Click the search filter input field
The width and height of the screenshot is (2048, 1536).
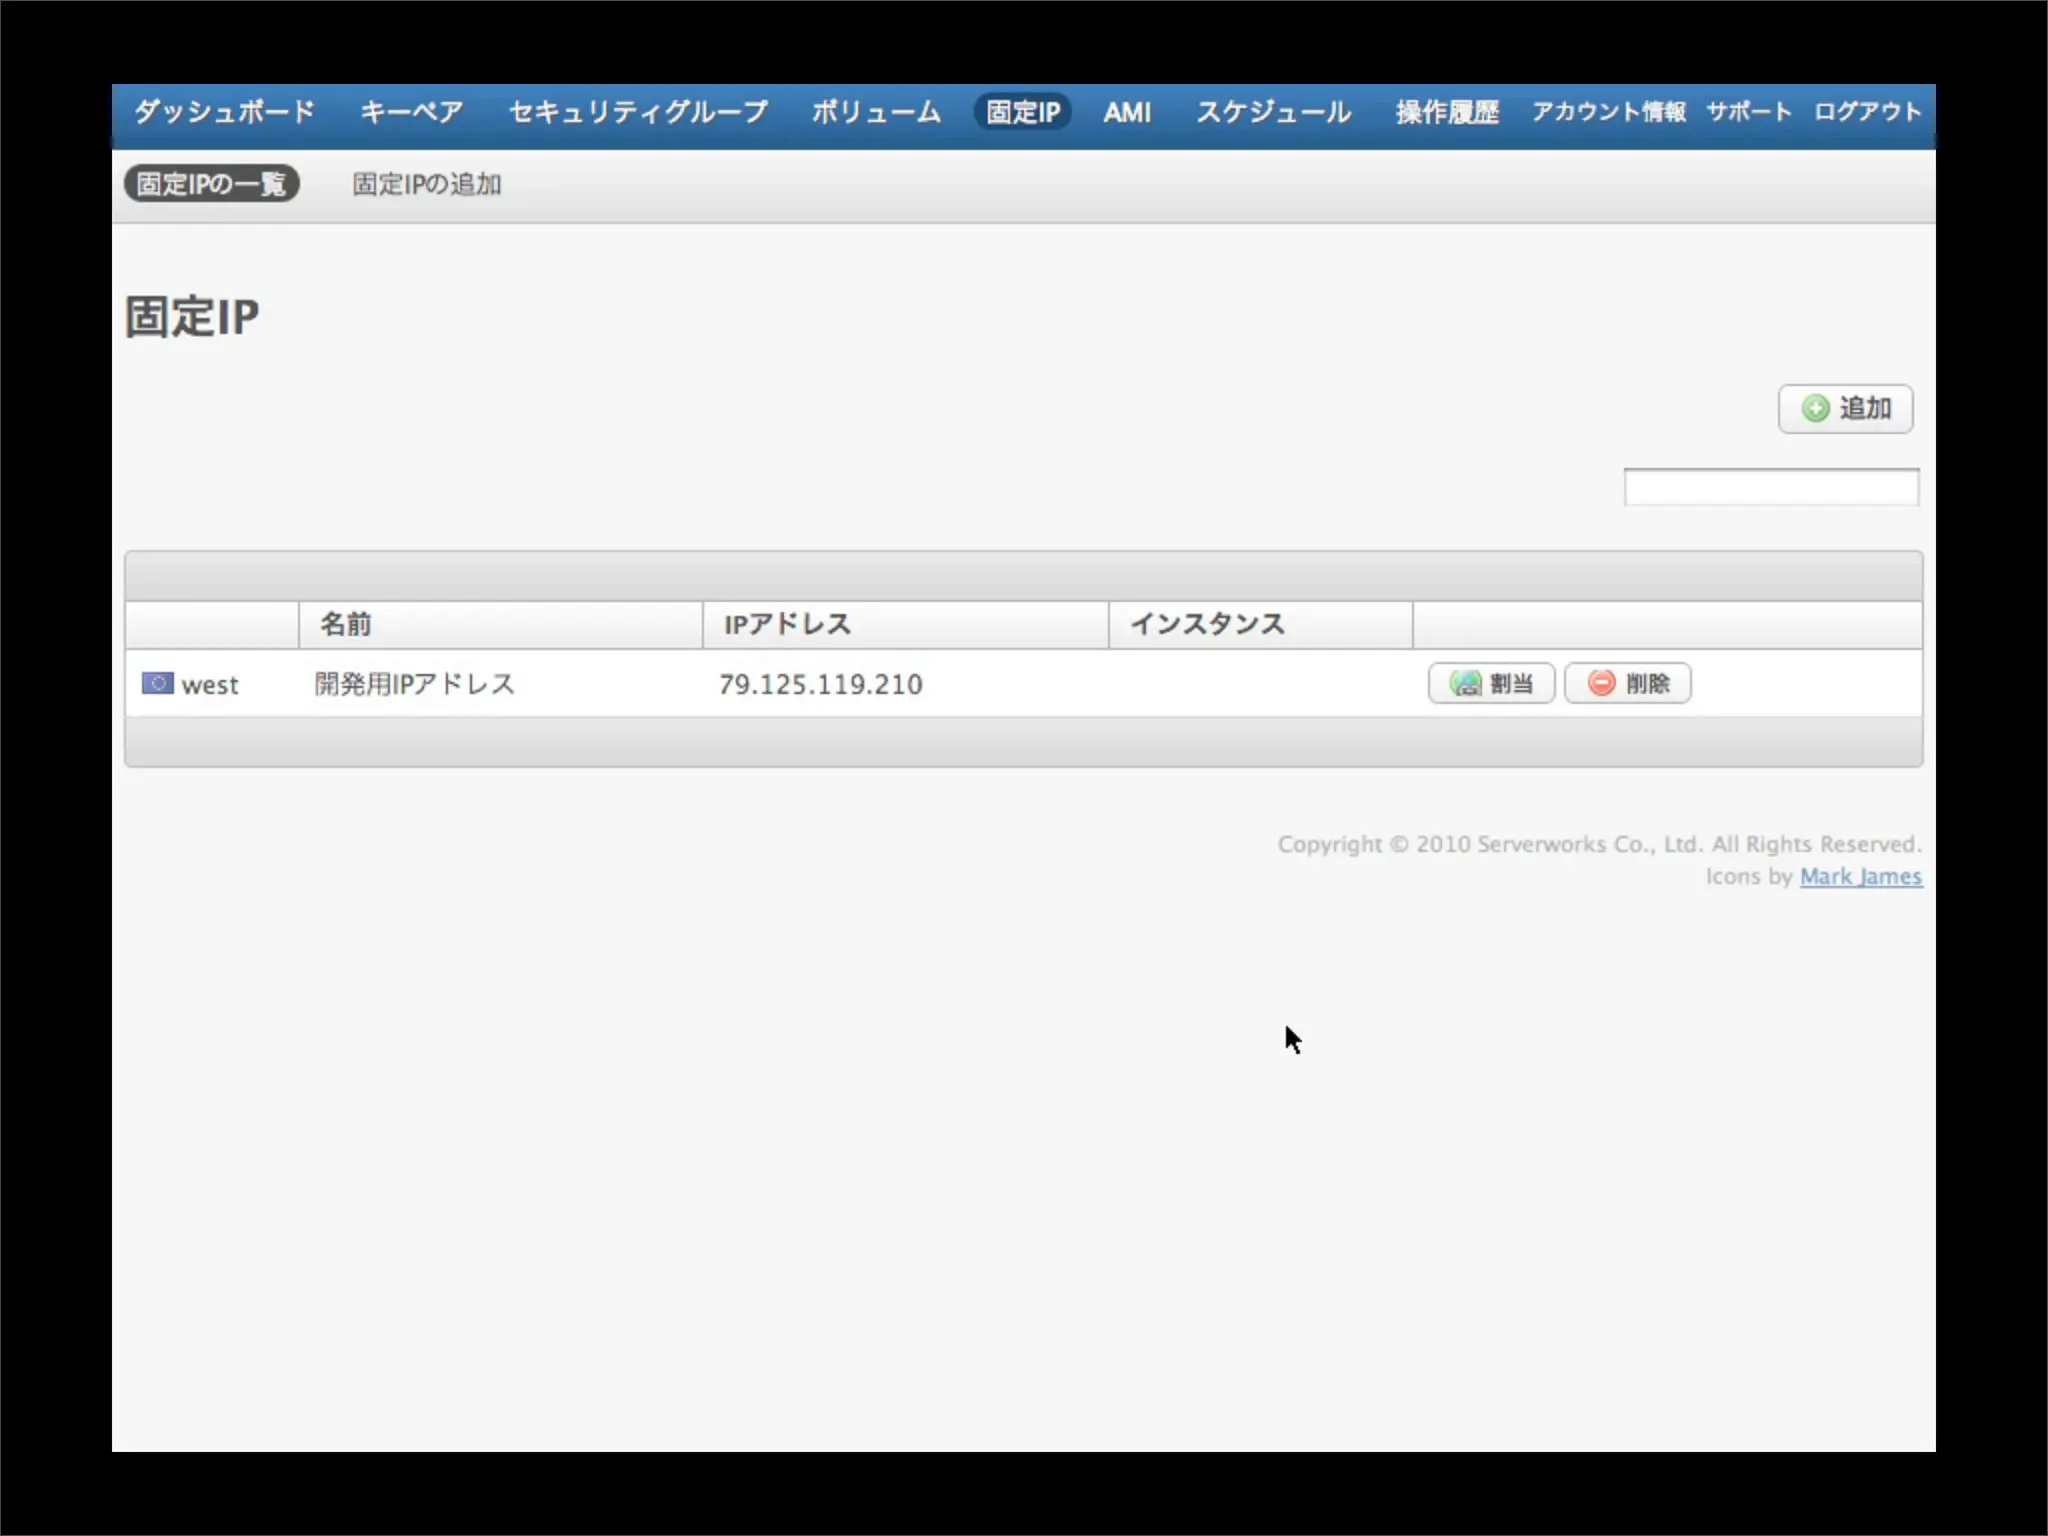(1770, 488)
